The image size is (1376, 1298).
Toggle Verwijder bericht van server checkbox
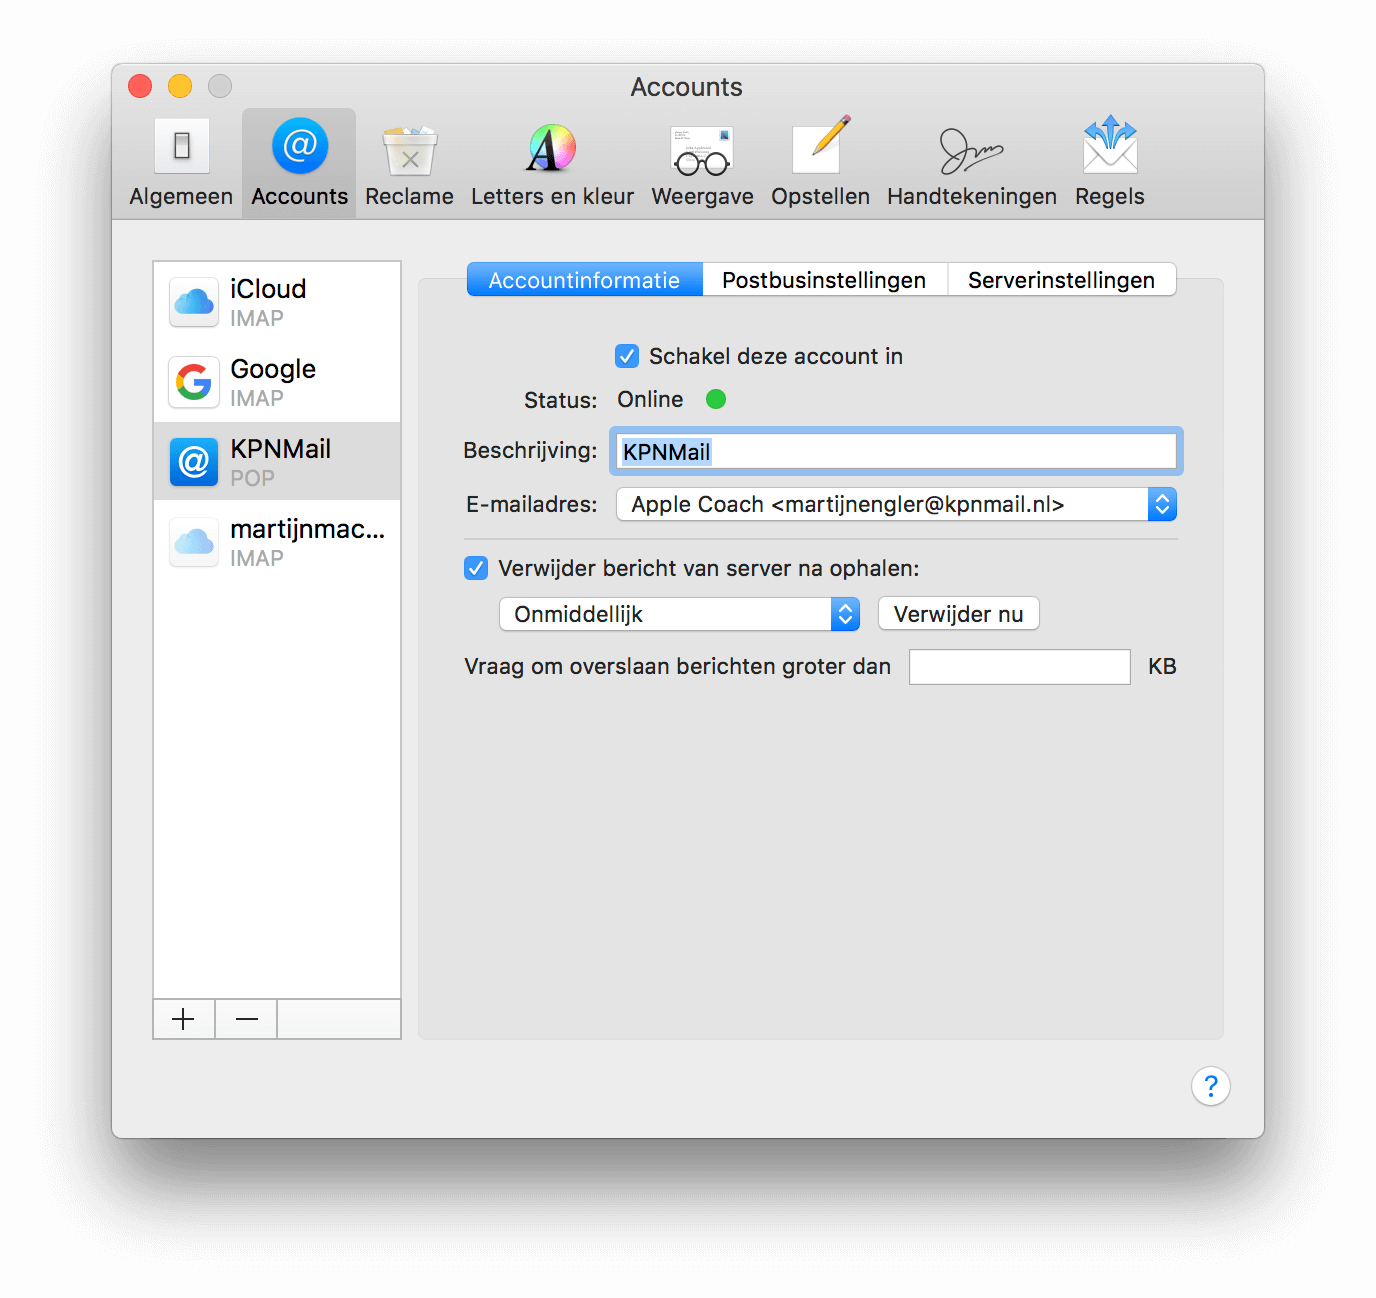point(476,568)
